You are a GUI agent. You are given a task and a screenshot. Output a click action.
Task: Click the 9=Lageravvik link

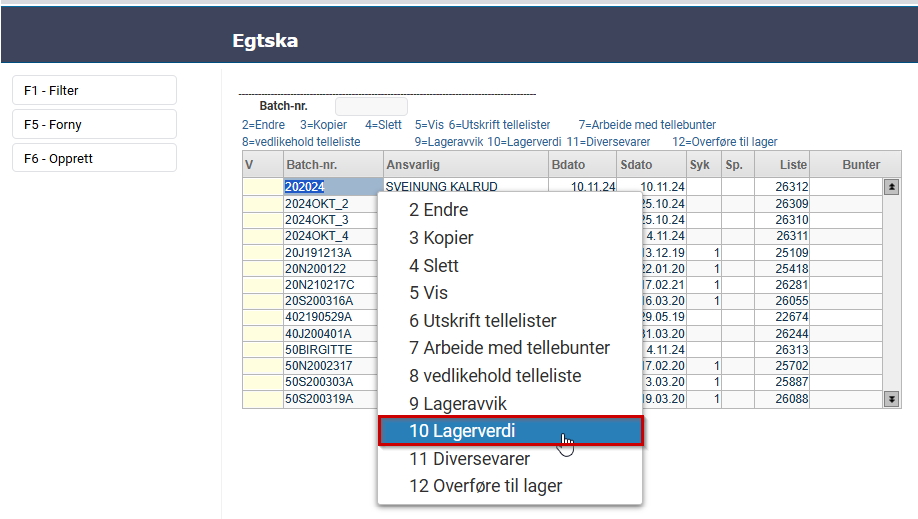point(449,142)
